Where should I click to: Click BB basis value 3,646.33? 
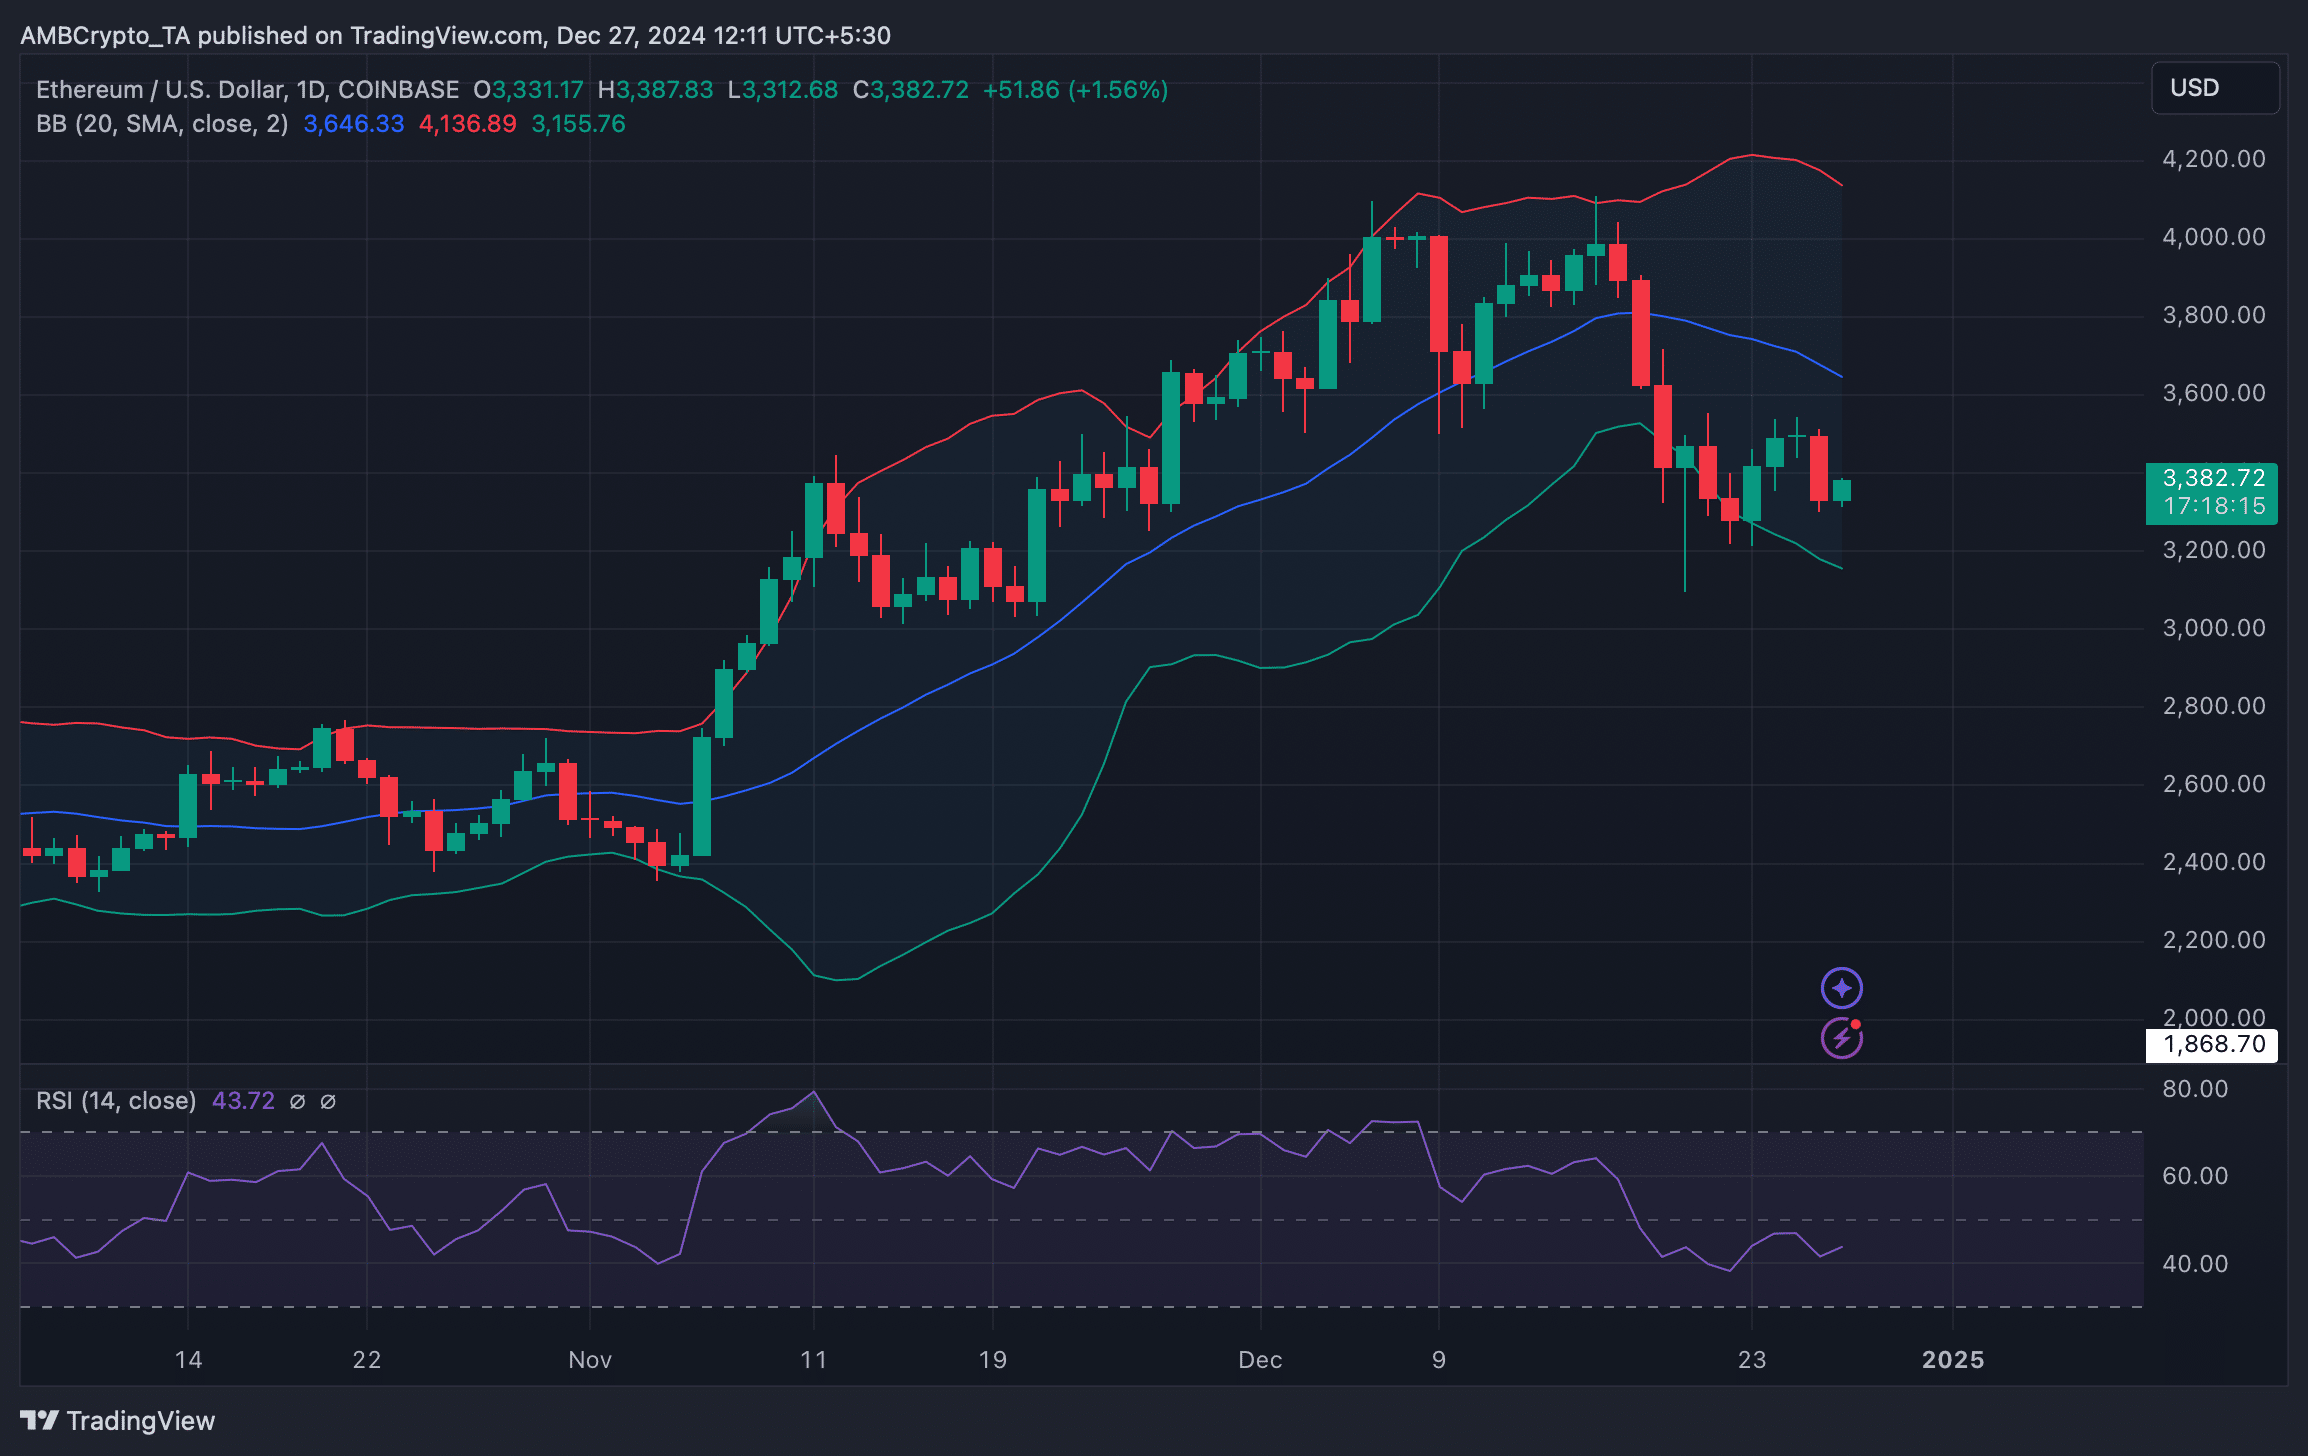(x=354, y=124)
